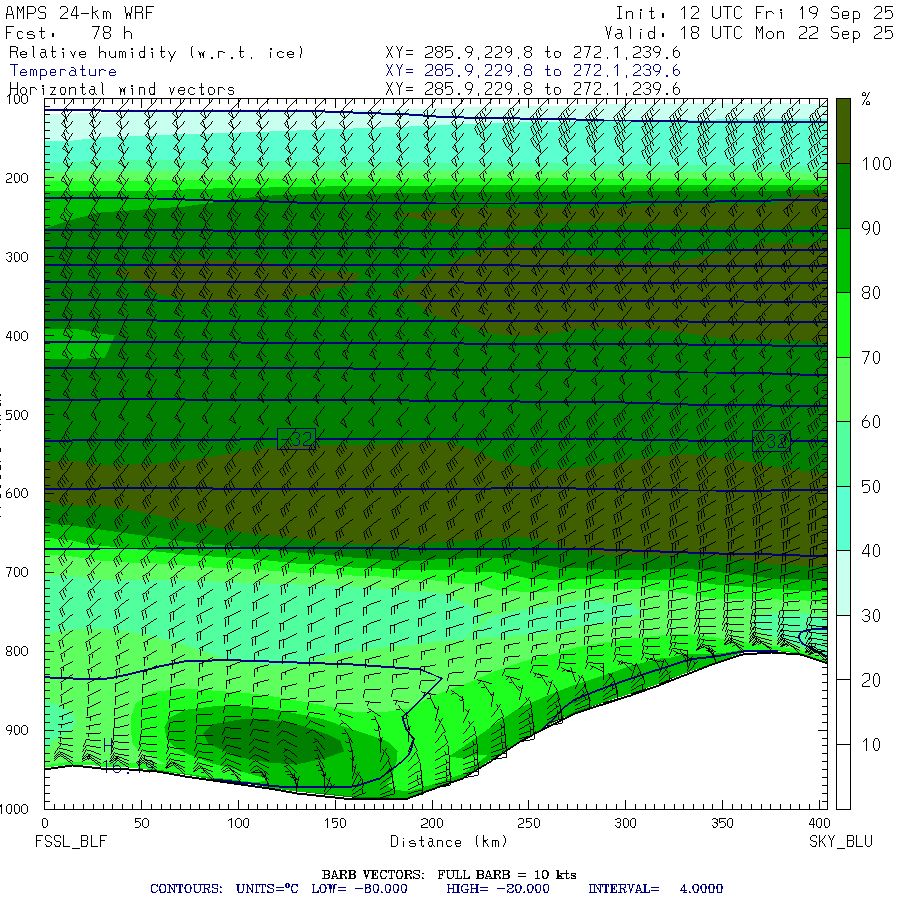Image resolution: width=900 pixels, height=900 pixels.
Task: Click the 'SKY_BLU' end-point label
Action: [x=841, y=842]
